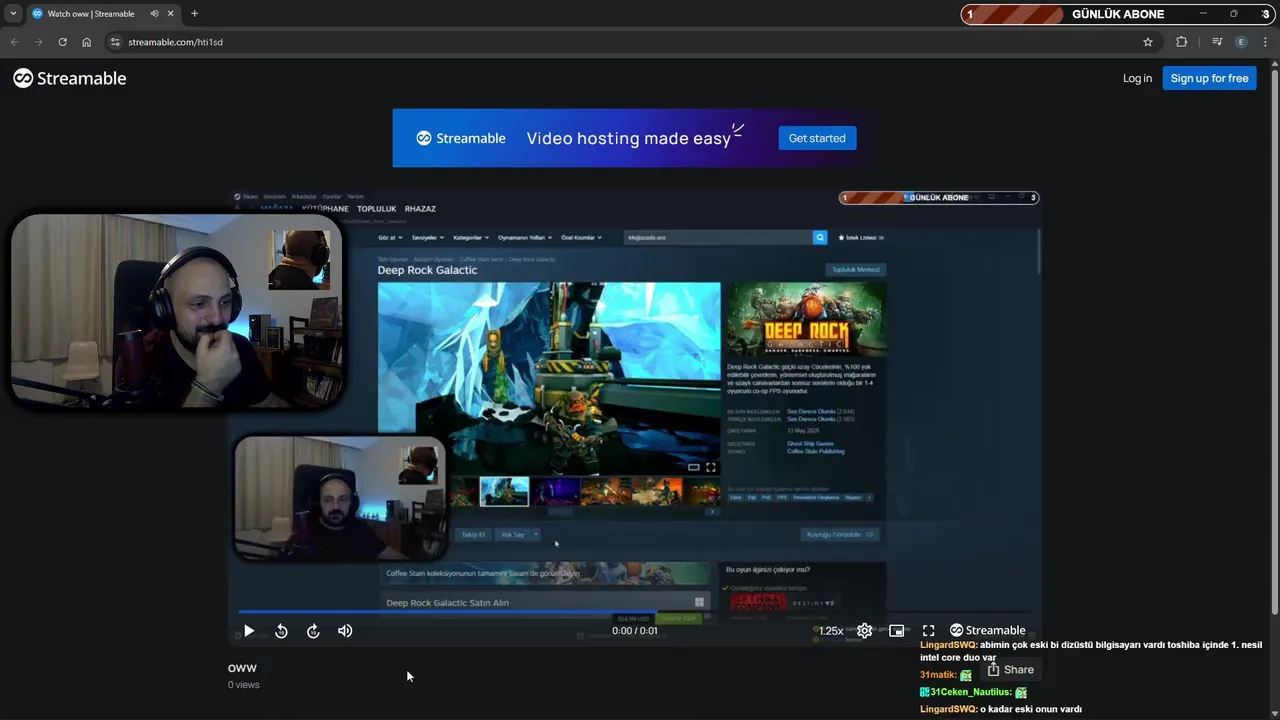
Task: Rewind the video ten seconds
Action: click(281, 631)
